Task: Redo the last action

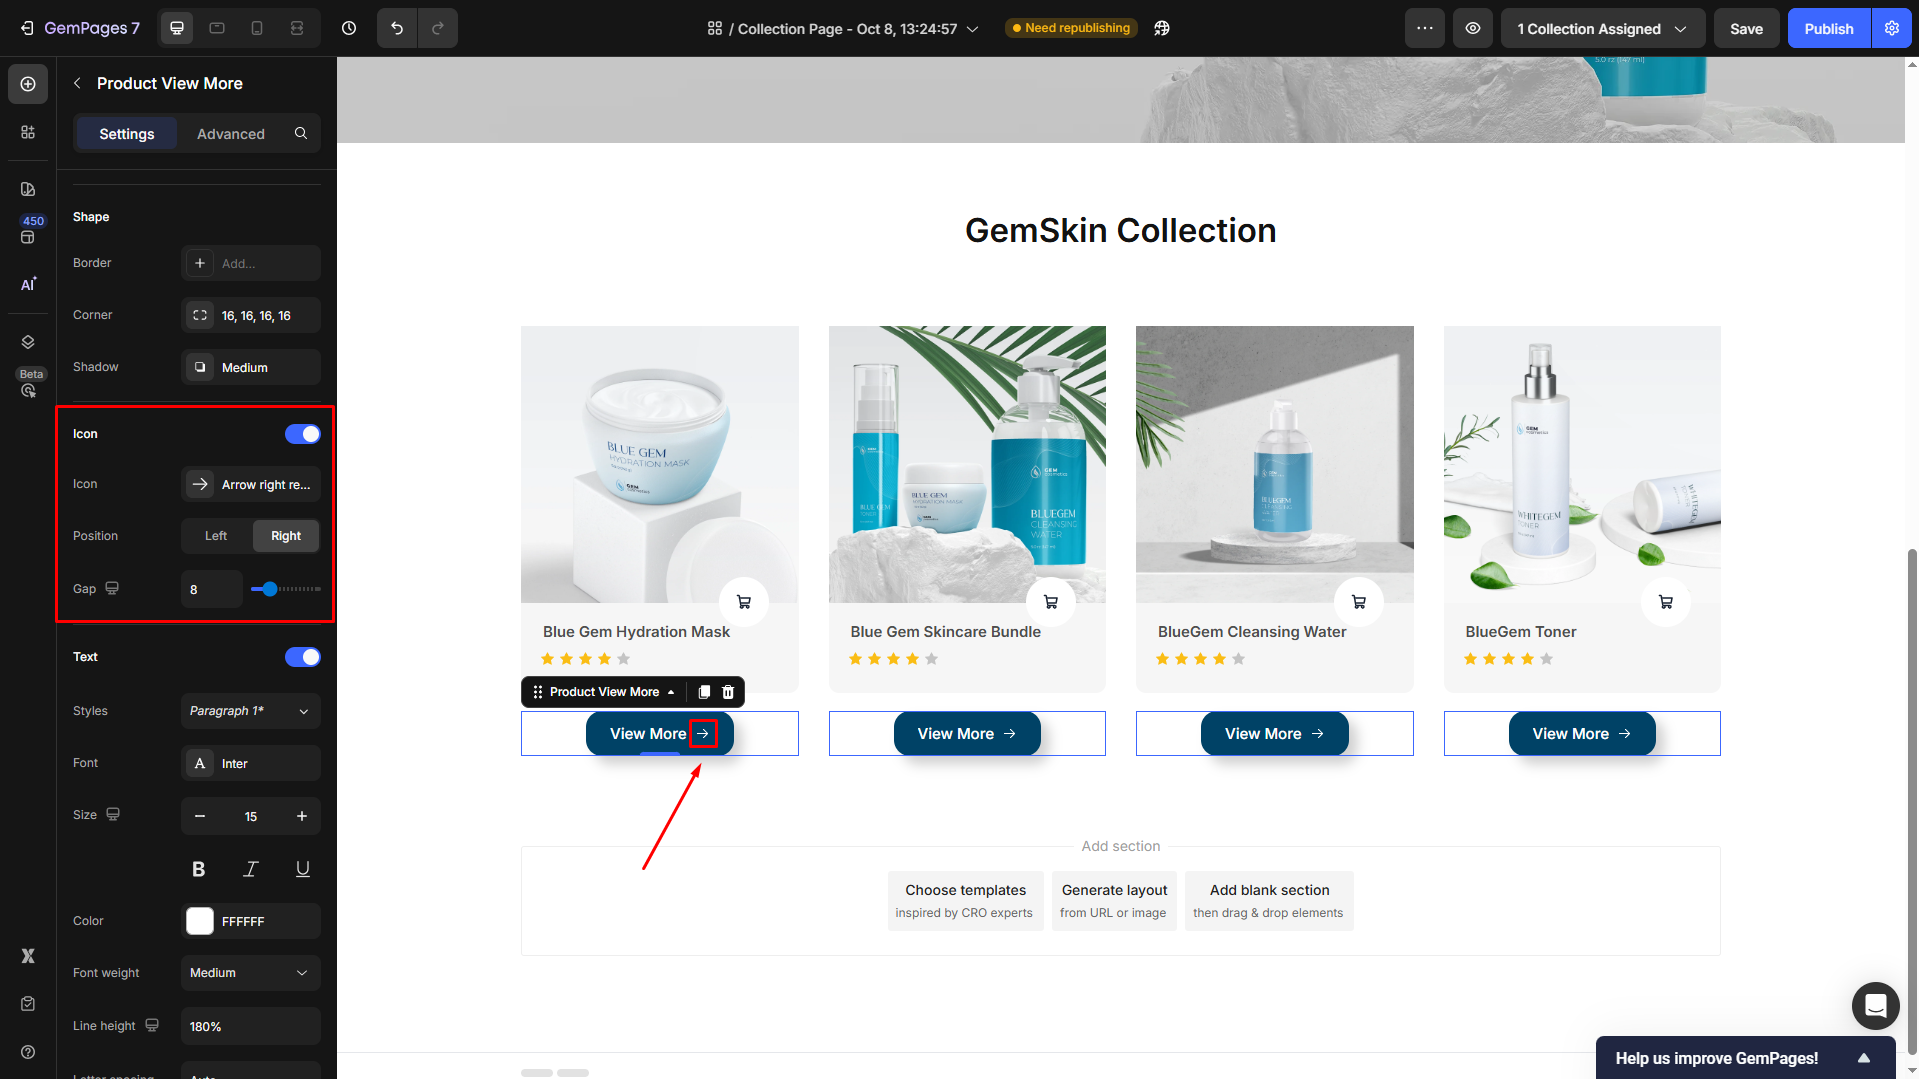Action: [x=438, y=28]
